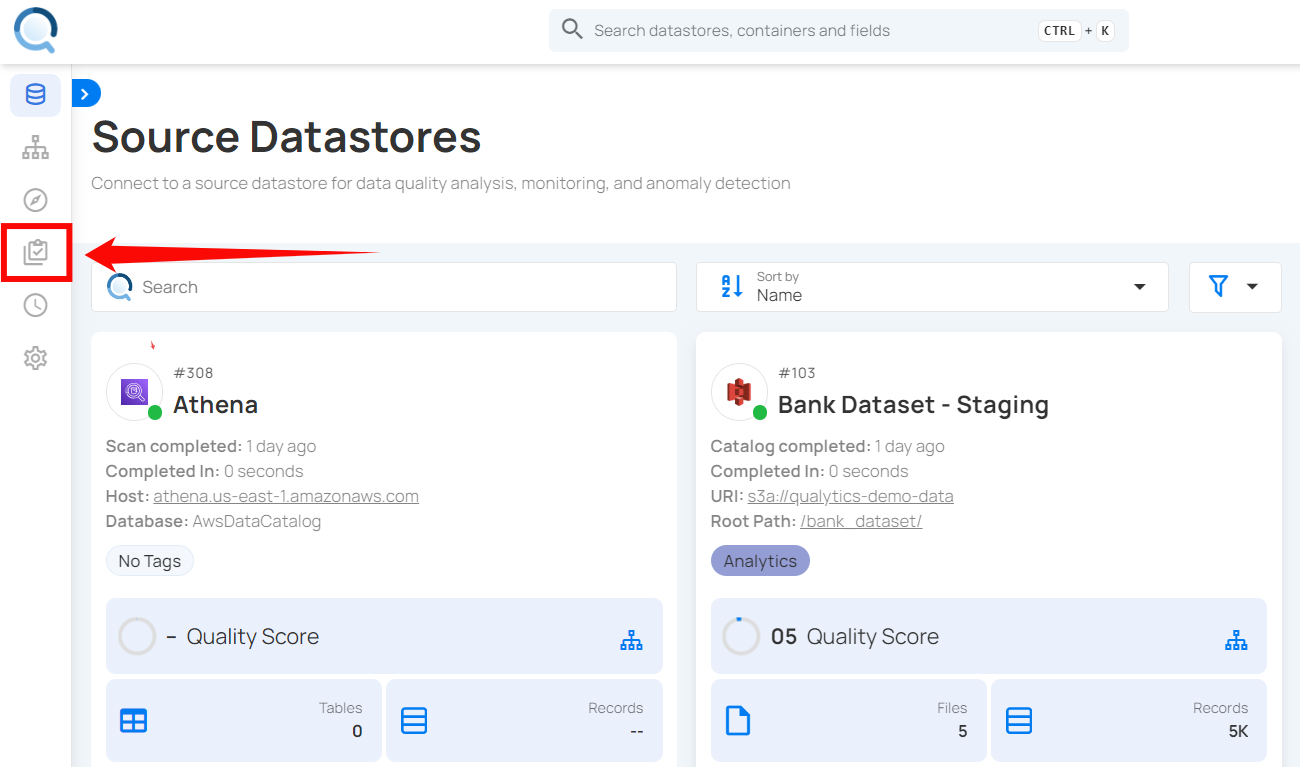Open the Sort by Name dropdown
This screenshot has height=767, width=1300.
coord(932,287)
